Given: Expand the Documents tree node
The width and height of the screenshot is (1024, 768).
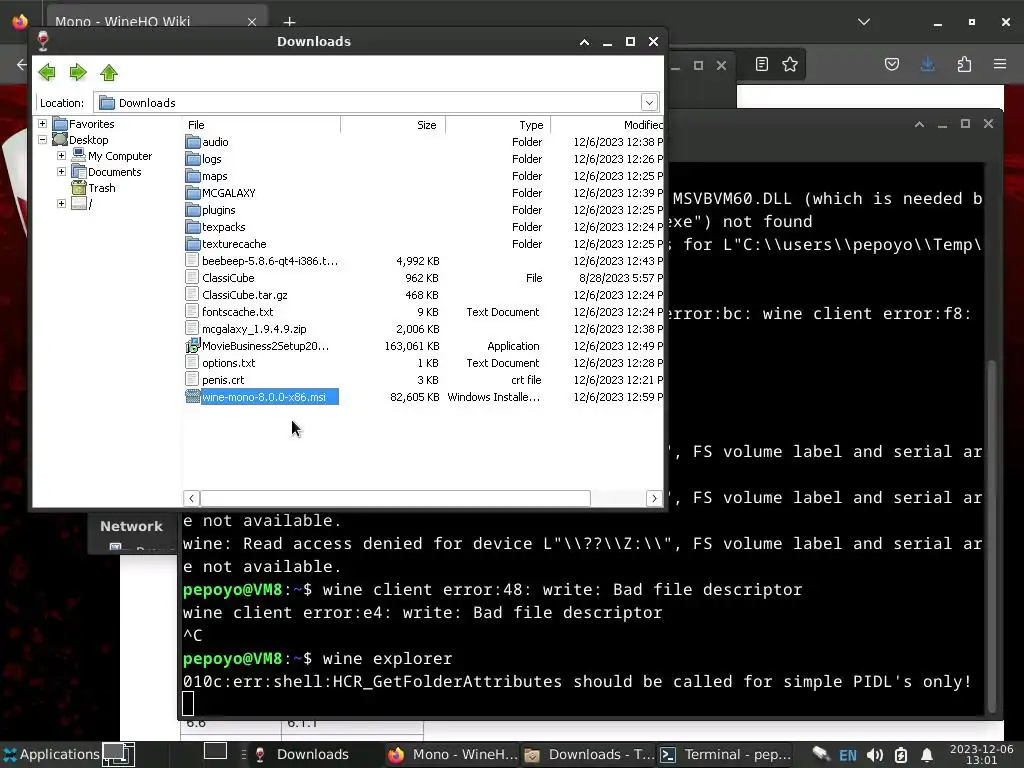Looking at the screenshot, I should click(61, 172).
